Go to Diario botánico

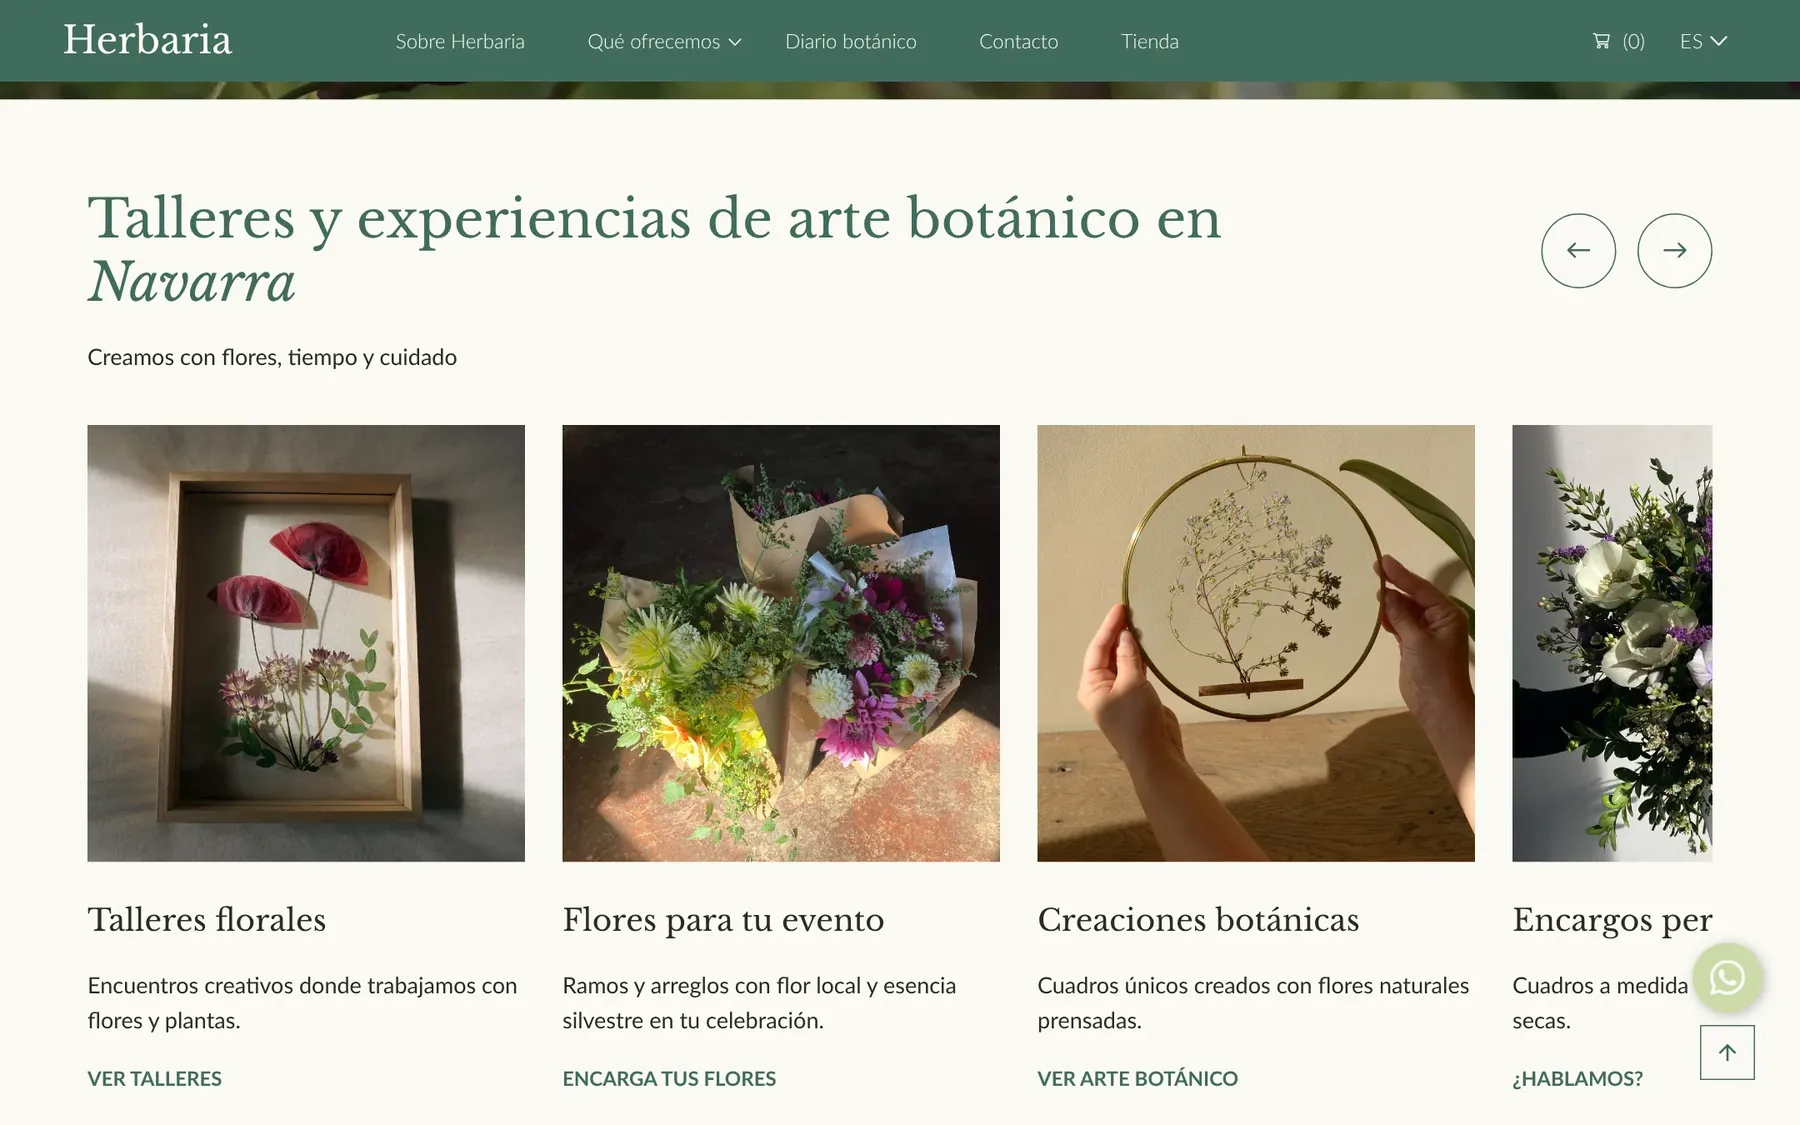pyautogui.click(x=851, y=41)
